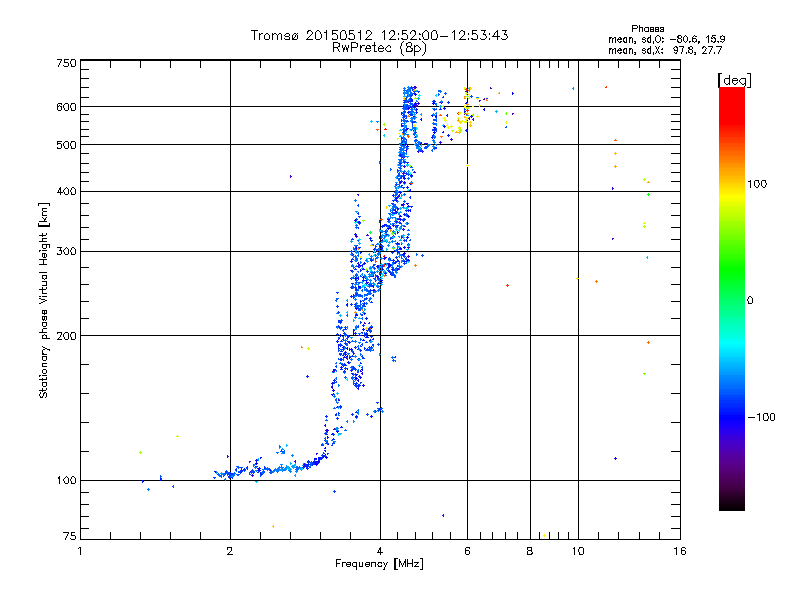Click the y-axis tick label '200'
Screen dimensions: 800x600
click(66, 336)
